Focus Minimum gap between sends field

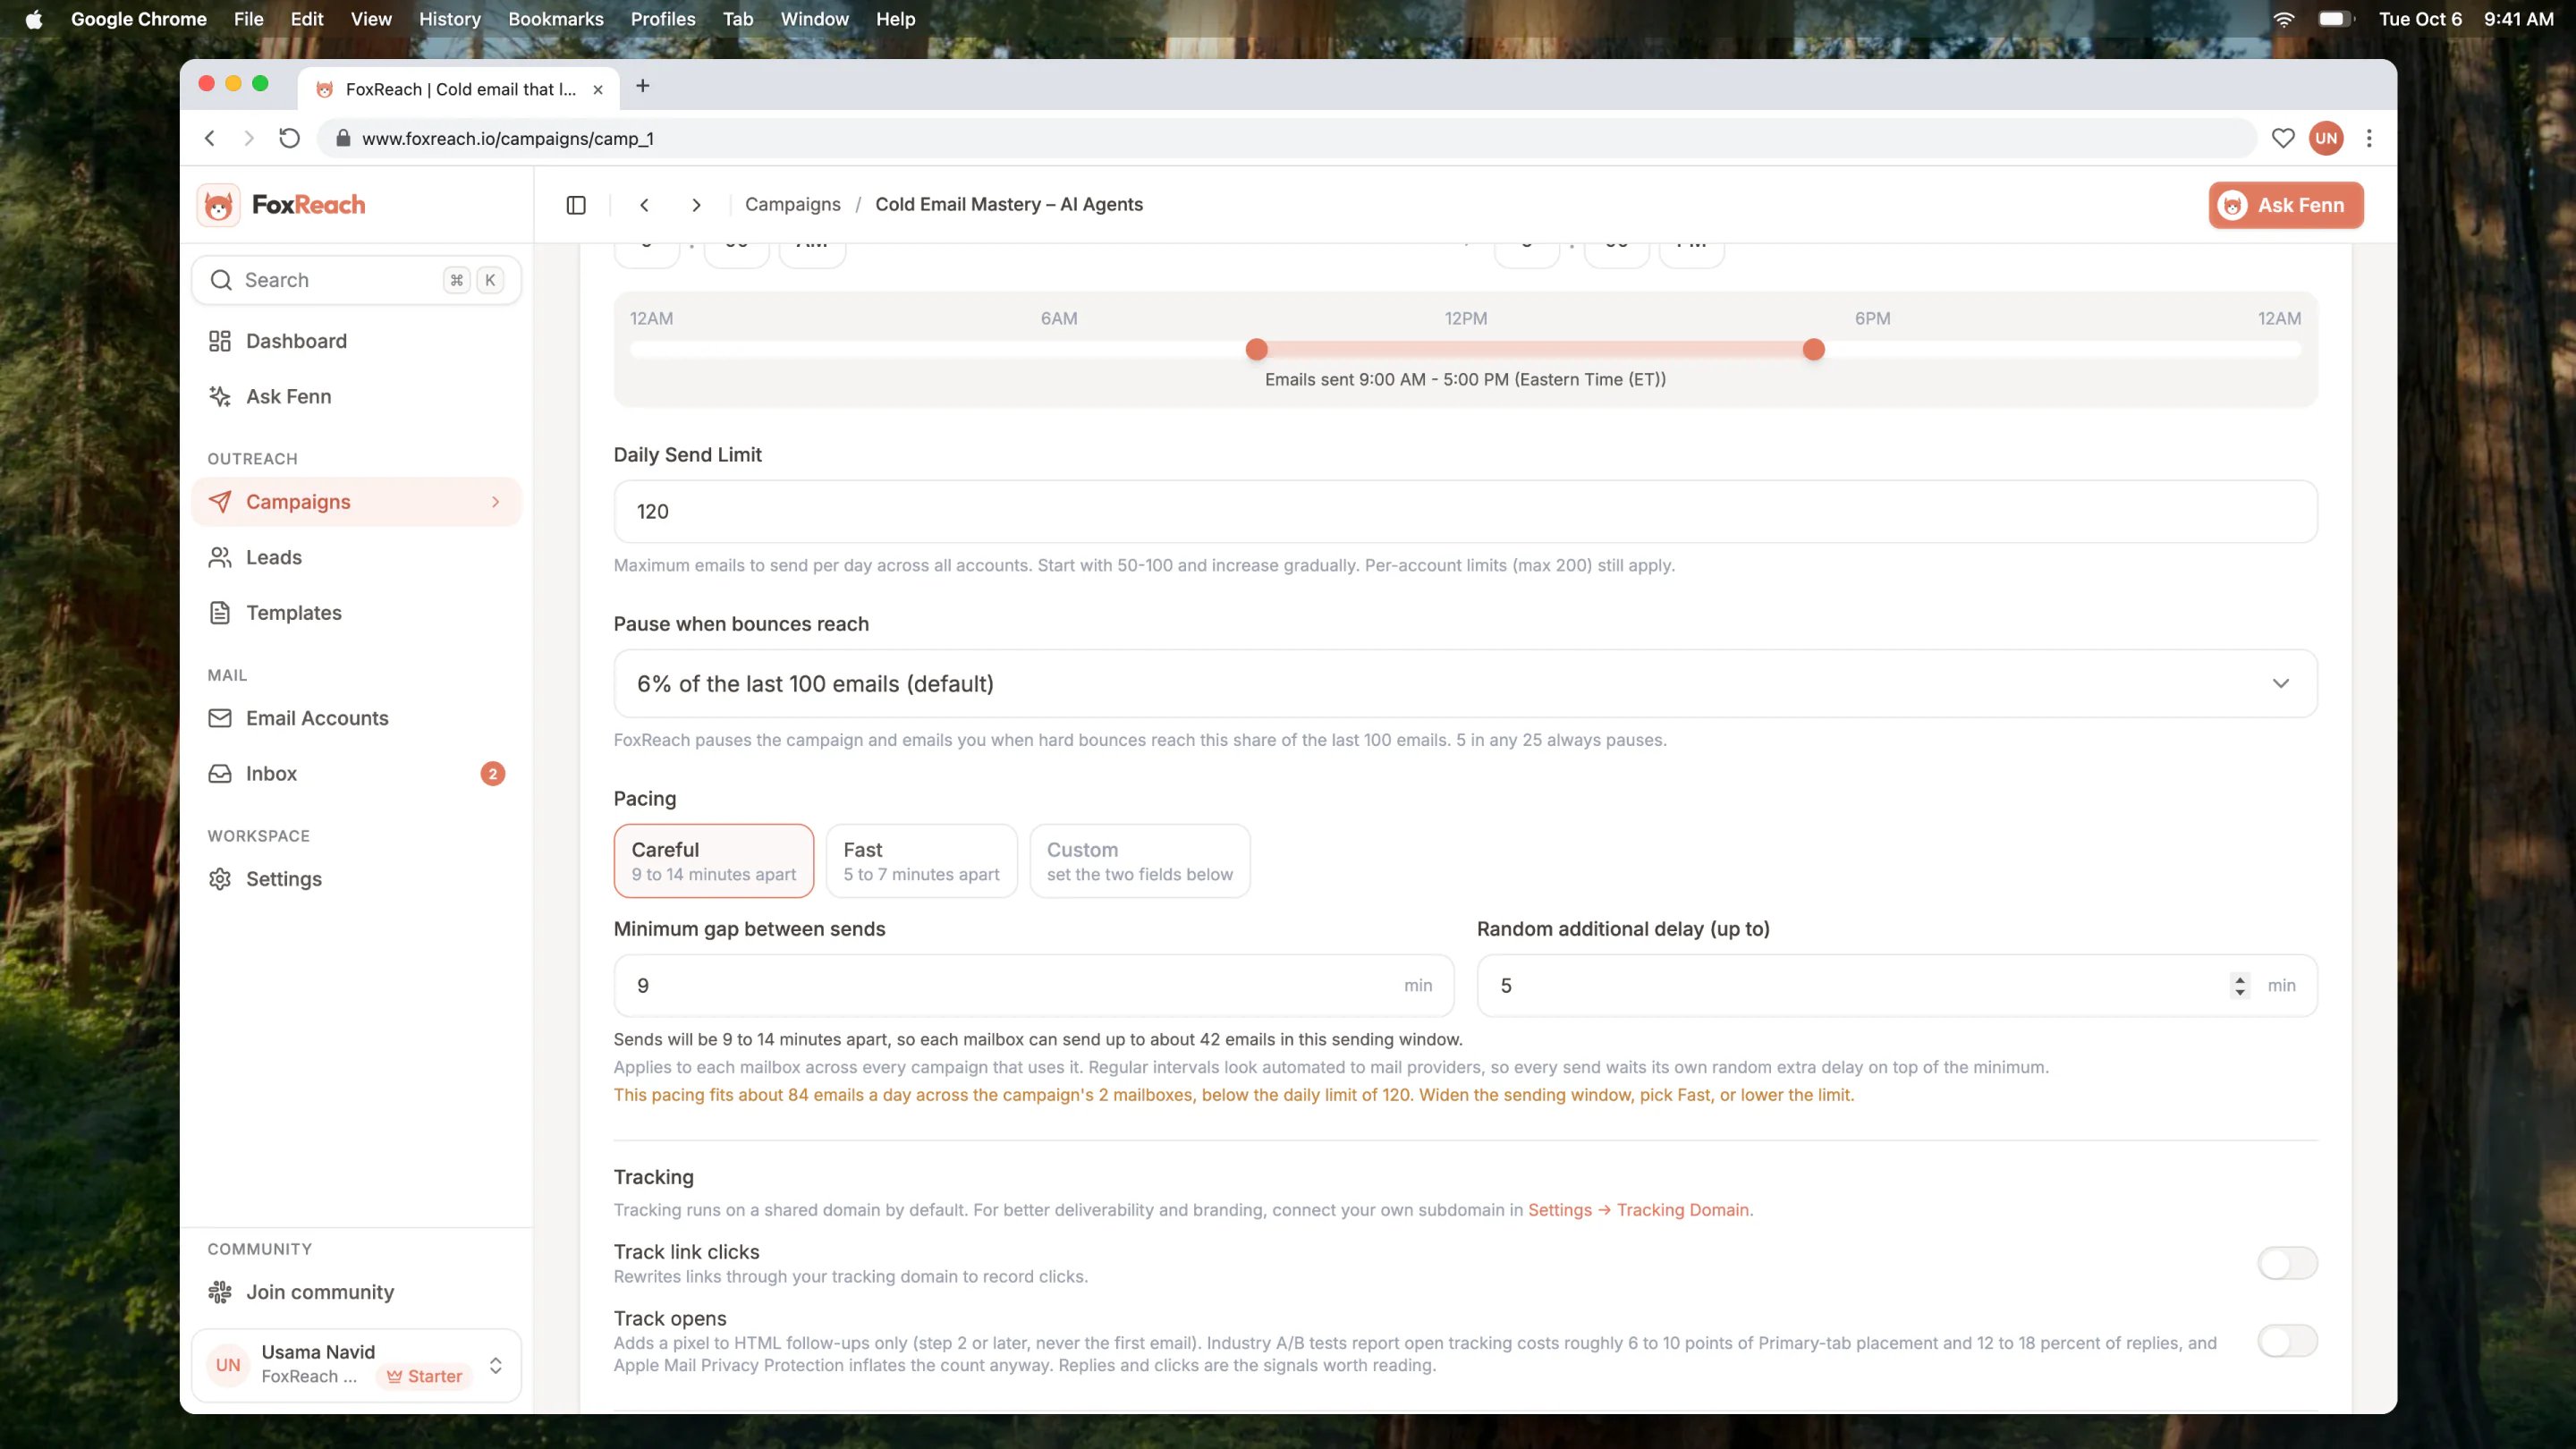click(1033, 986)
